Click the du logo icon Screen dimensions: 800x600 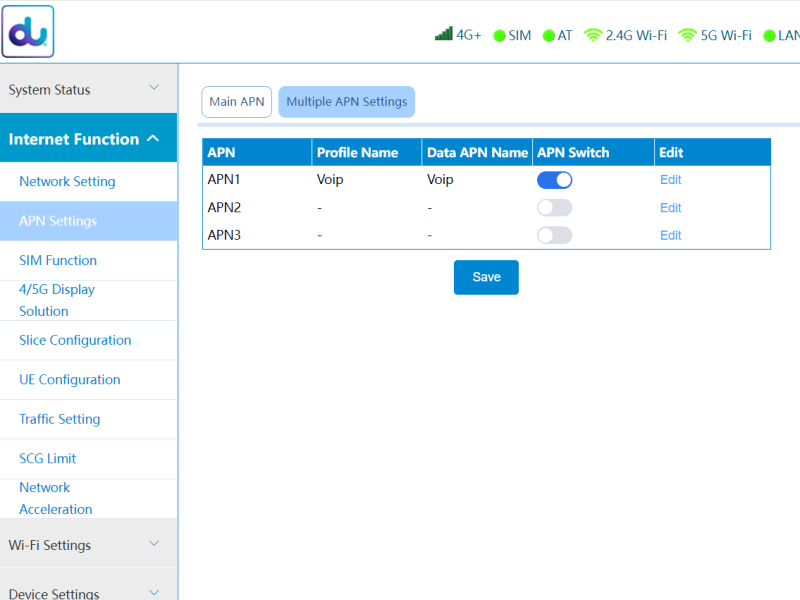point(29,32)
